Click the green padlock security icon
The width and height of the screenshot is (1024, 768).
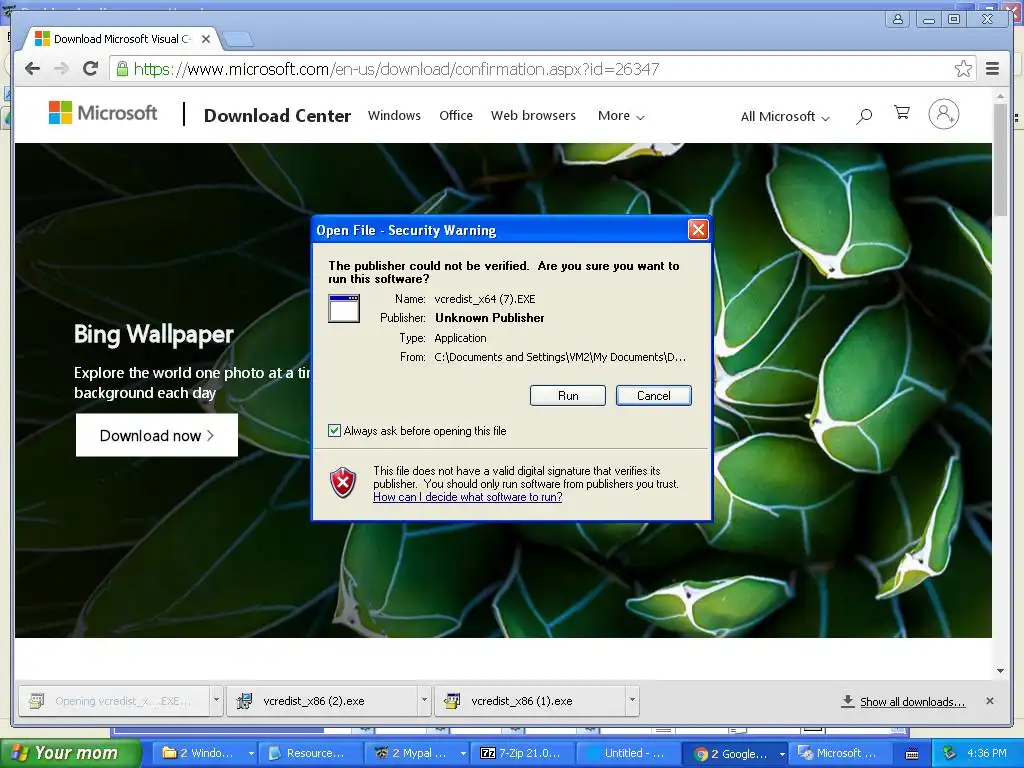coord(122,69)
